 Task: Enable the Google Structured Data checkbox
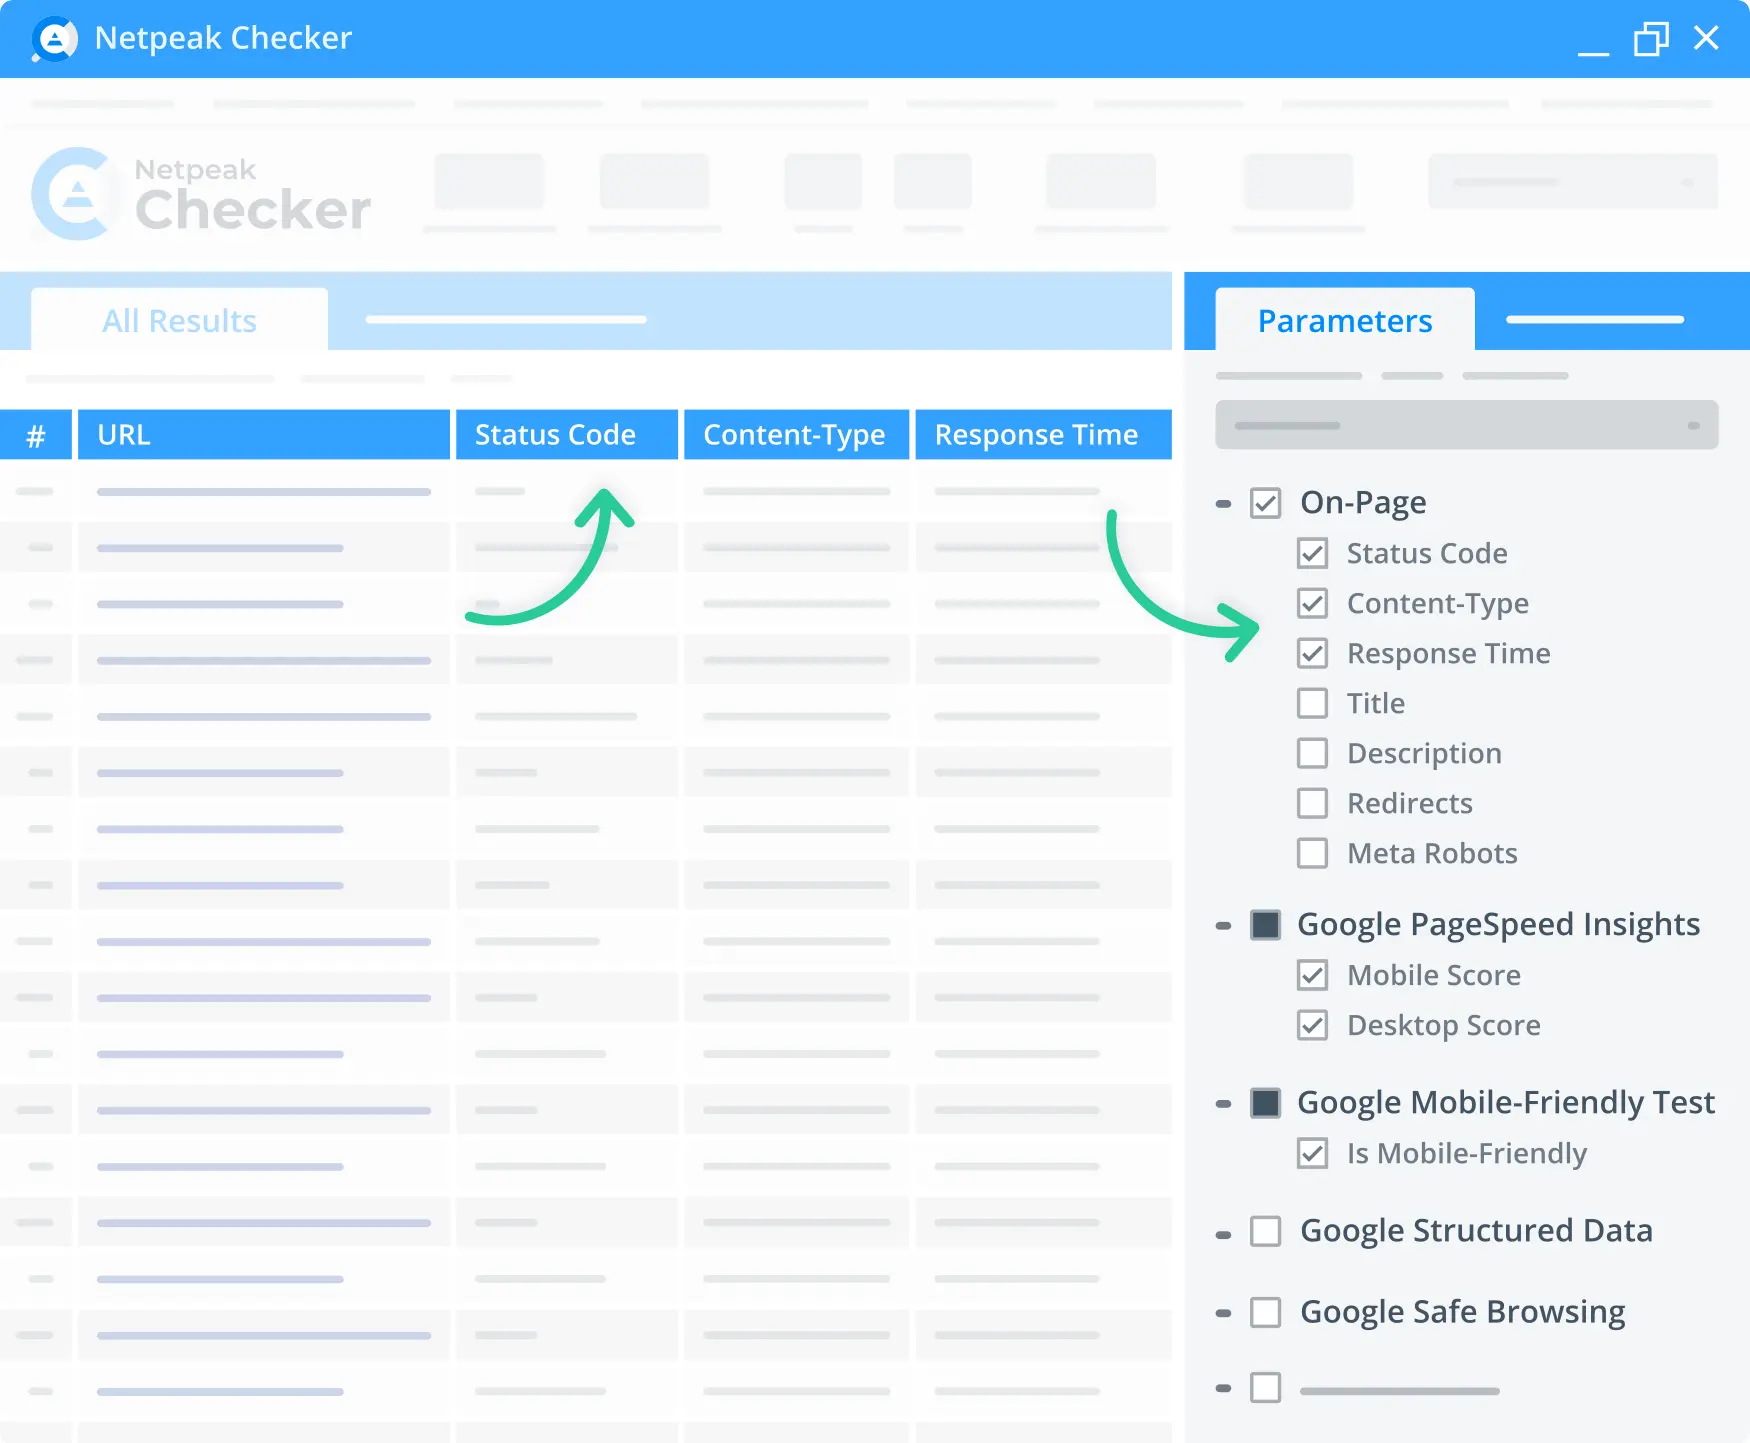click(1265, 1231)
